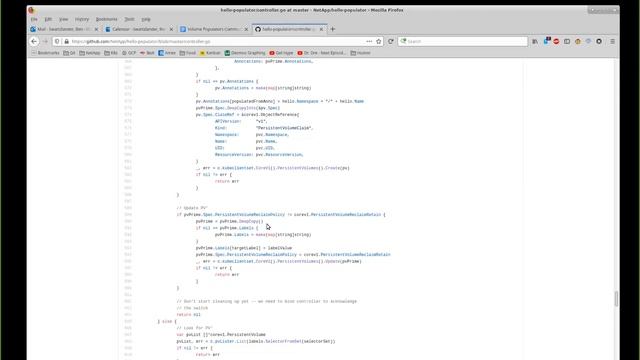Open the Library toolbar icon

535,41
